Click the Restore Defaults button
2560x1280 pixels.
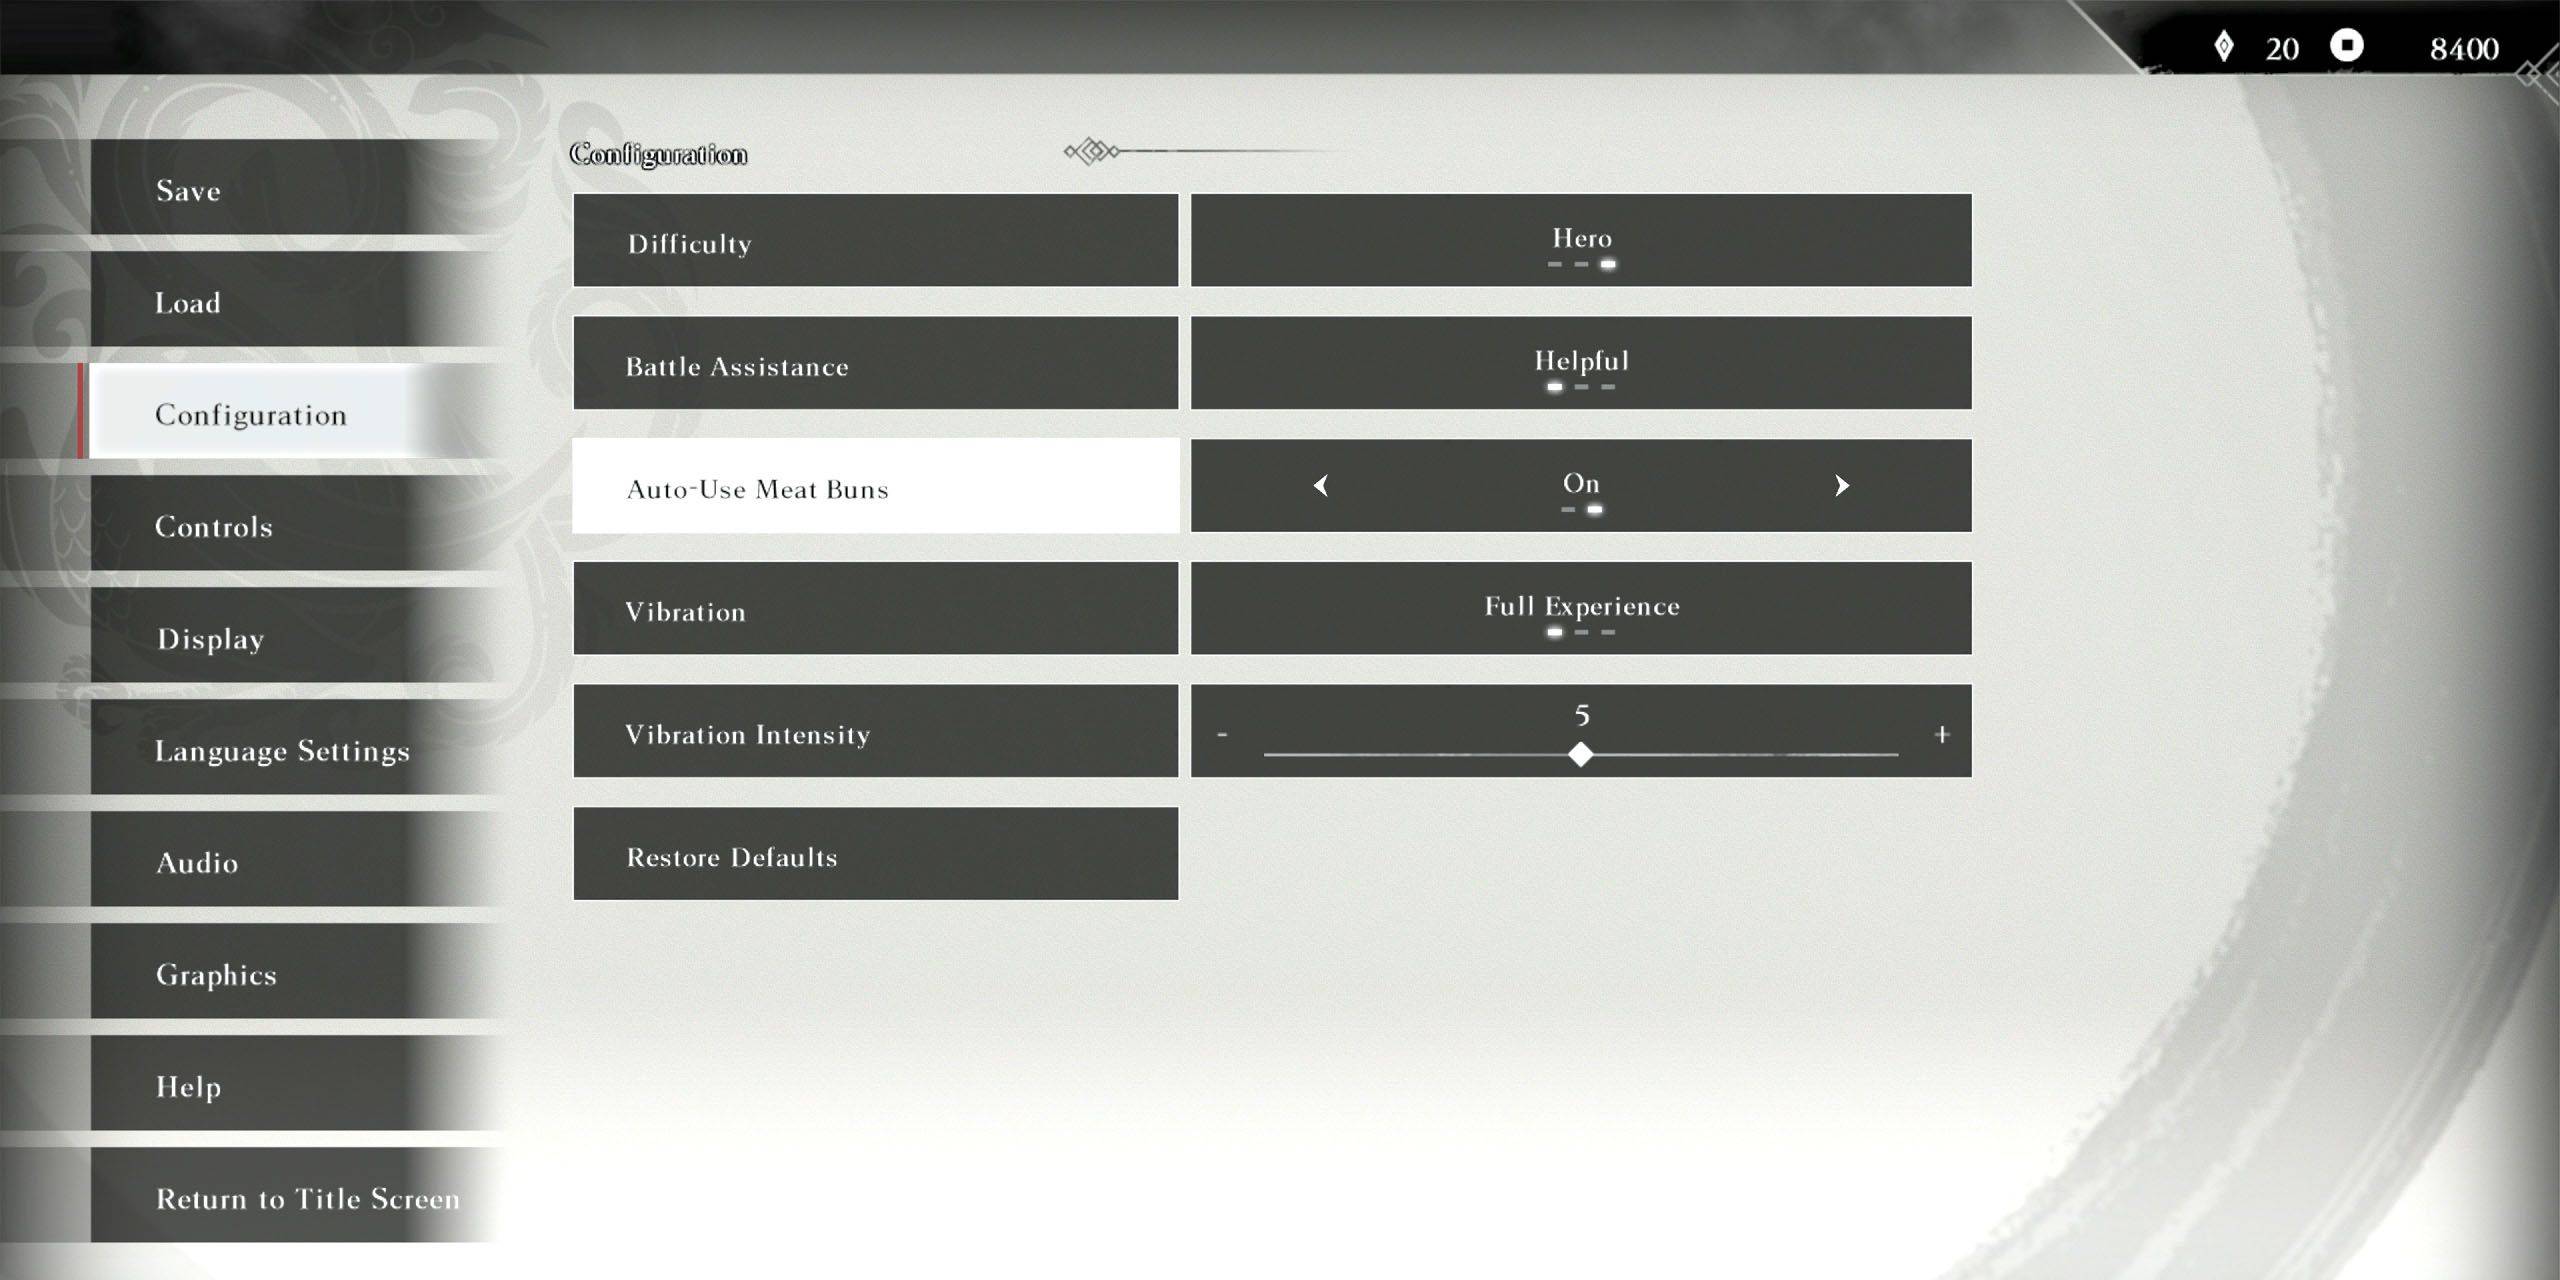(875, 856)
